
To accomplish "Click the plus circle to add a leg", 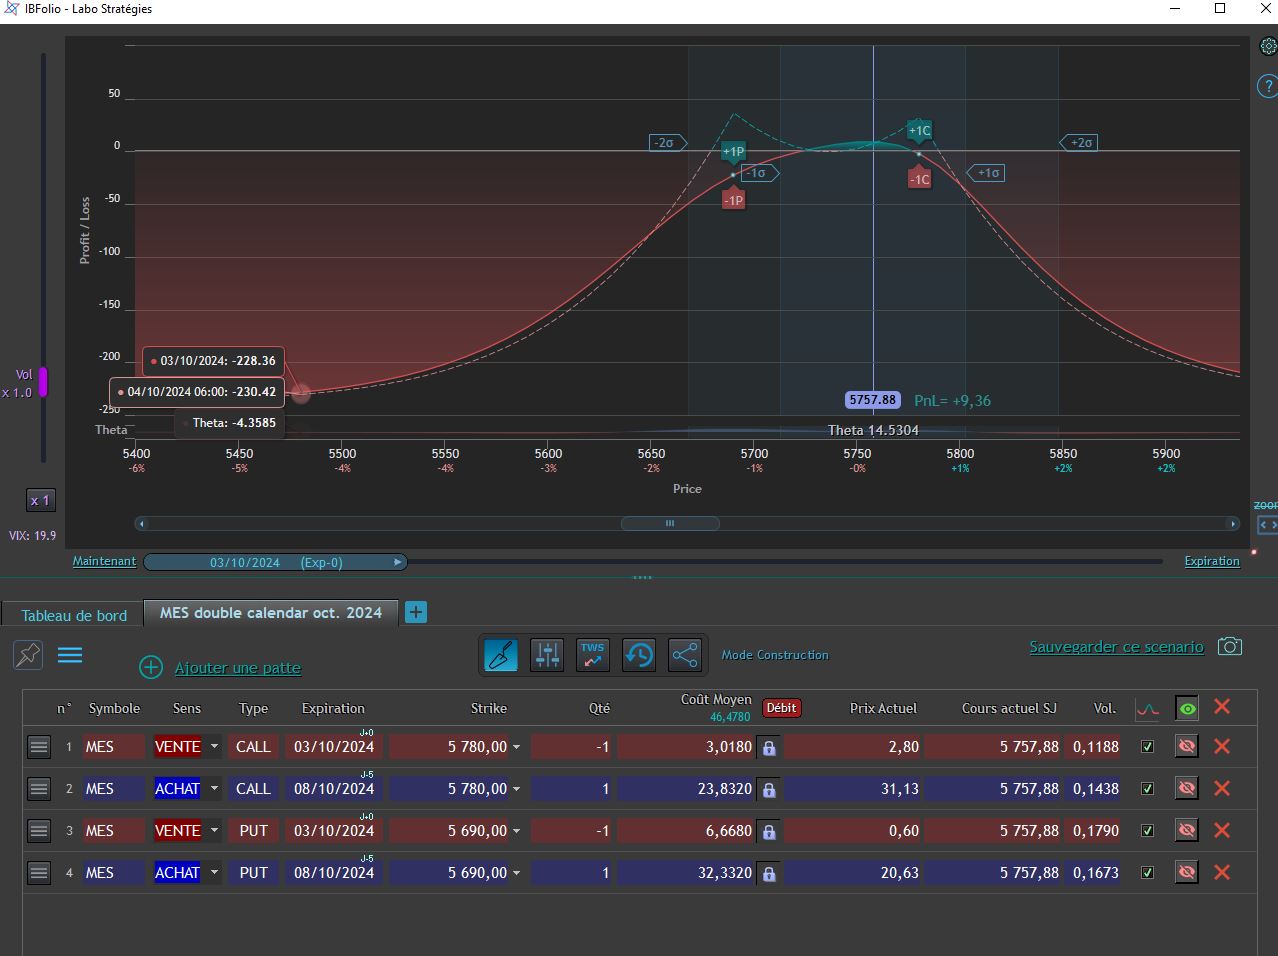I will [x=151, y=667].
